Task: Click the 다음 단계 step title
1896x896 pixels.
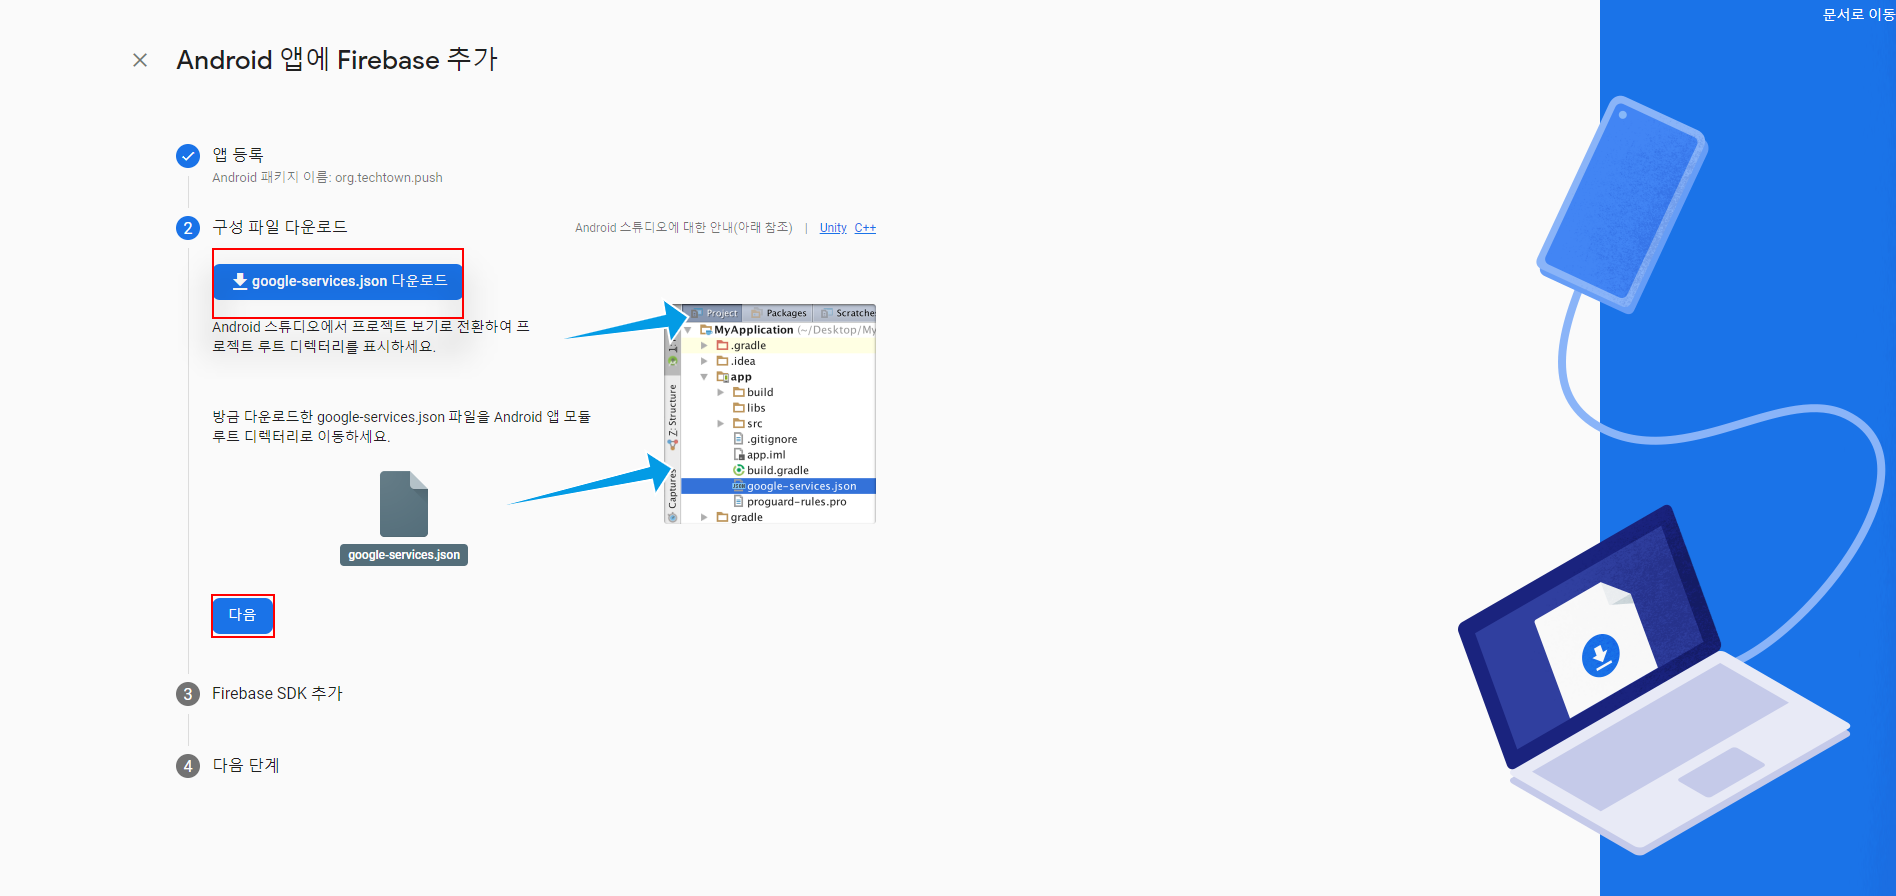Action: 246,765
